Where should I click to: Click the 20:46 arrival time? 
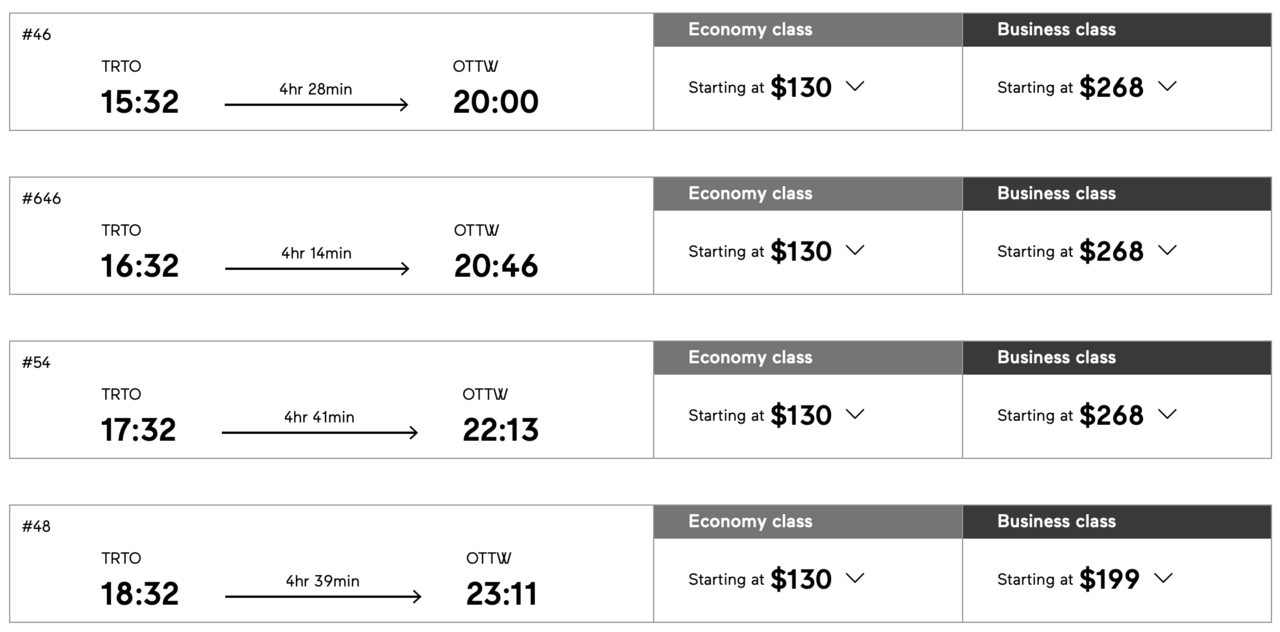(496, 266)
